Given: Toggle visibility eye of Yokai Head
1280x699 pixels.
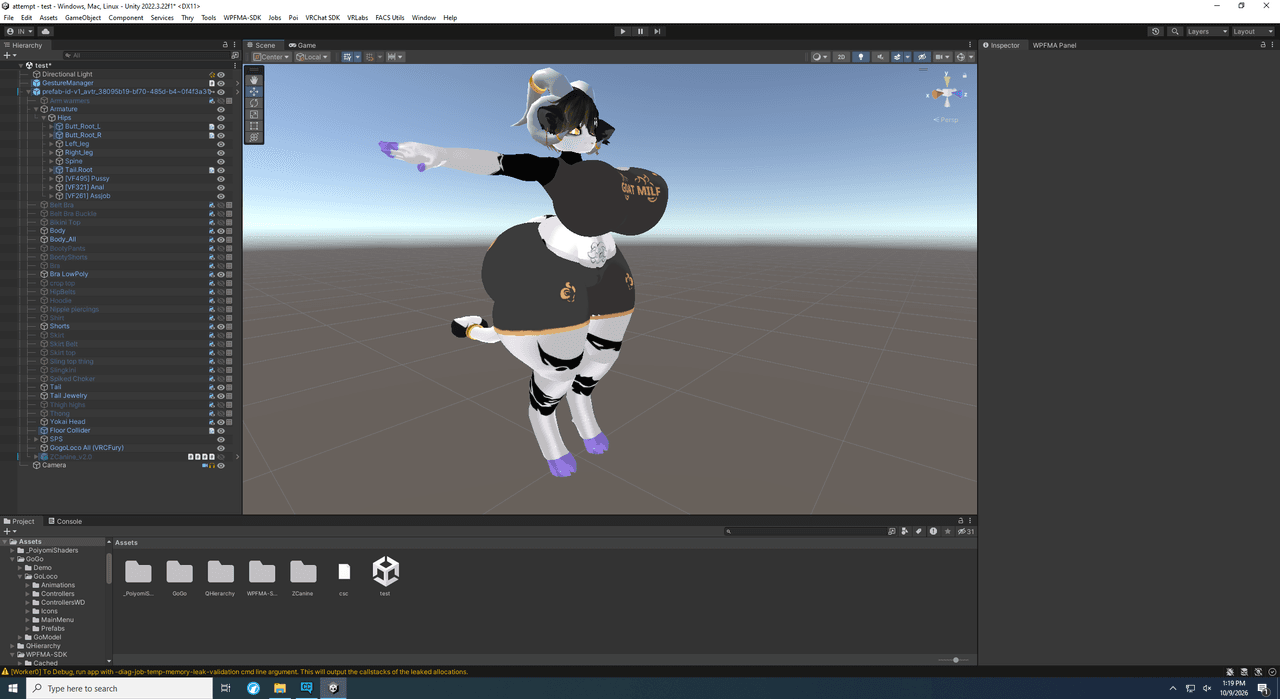Looking at the screenshot, I should [x=221, y=422].
